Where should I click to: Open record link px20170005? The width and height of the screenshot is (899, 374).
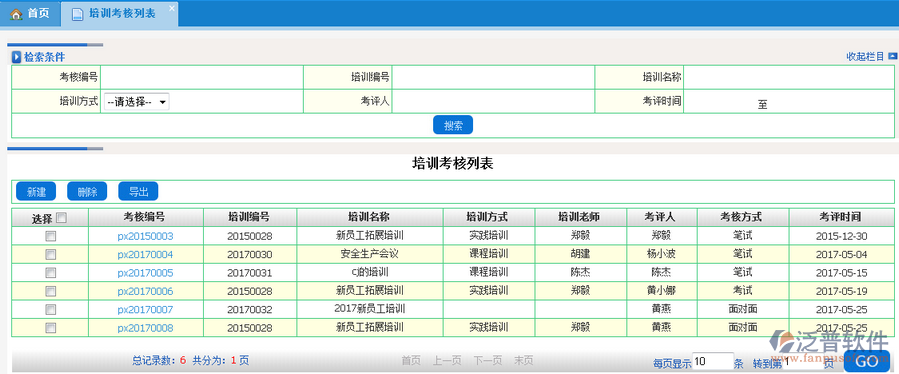146,273
